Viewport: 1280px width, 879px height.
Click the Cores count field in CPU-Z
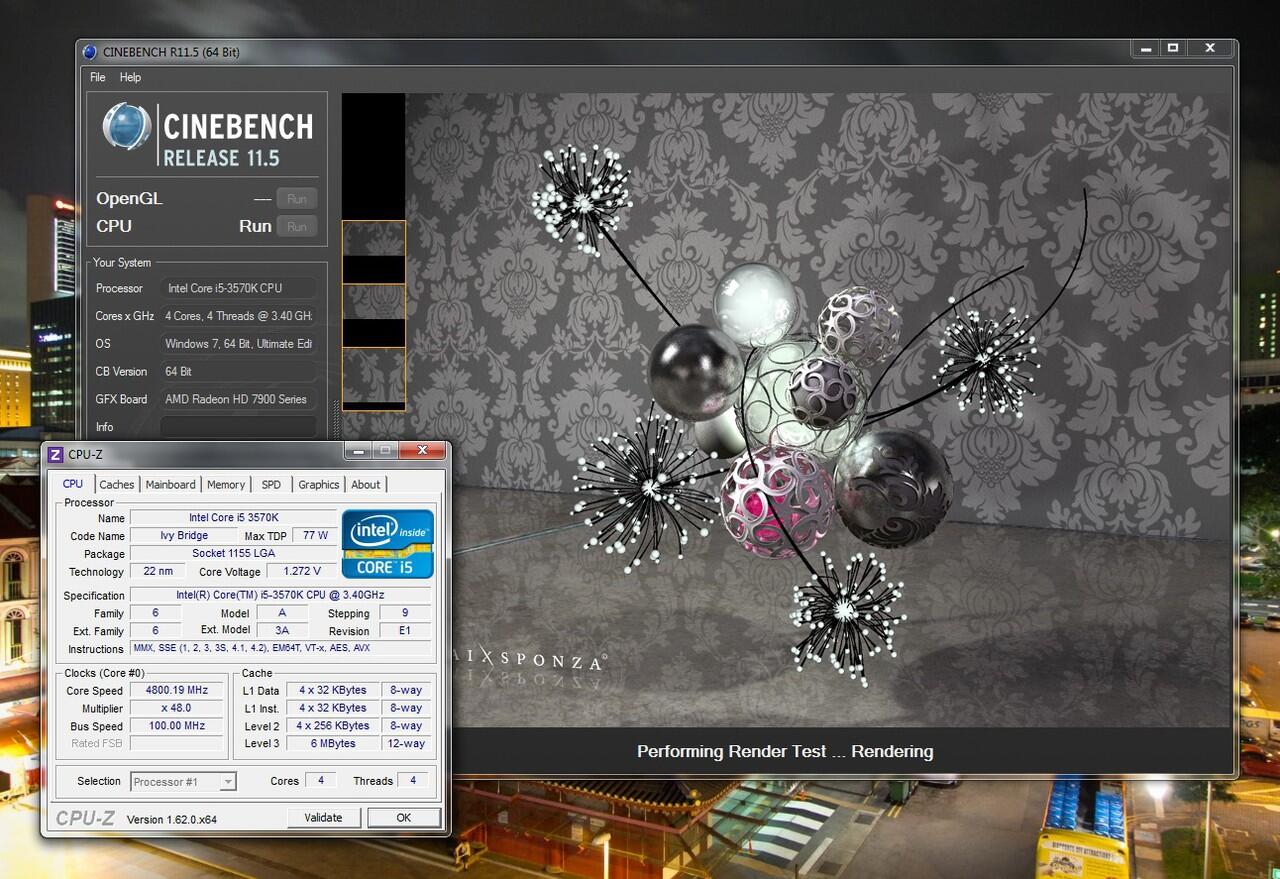(x=321, y=781)
